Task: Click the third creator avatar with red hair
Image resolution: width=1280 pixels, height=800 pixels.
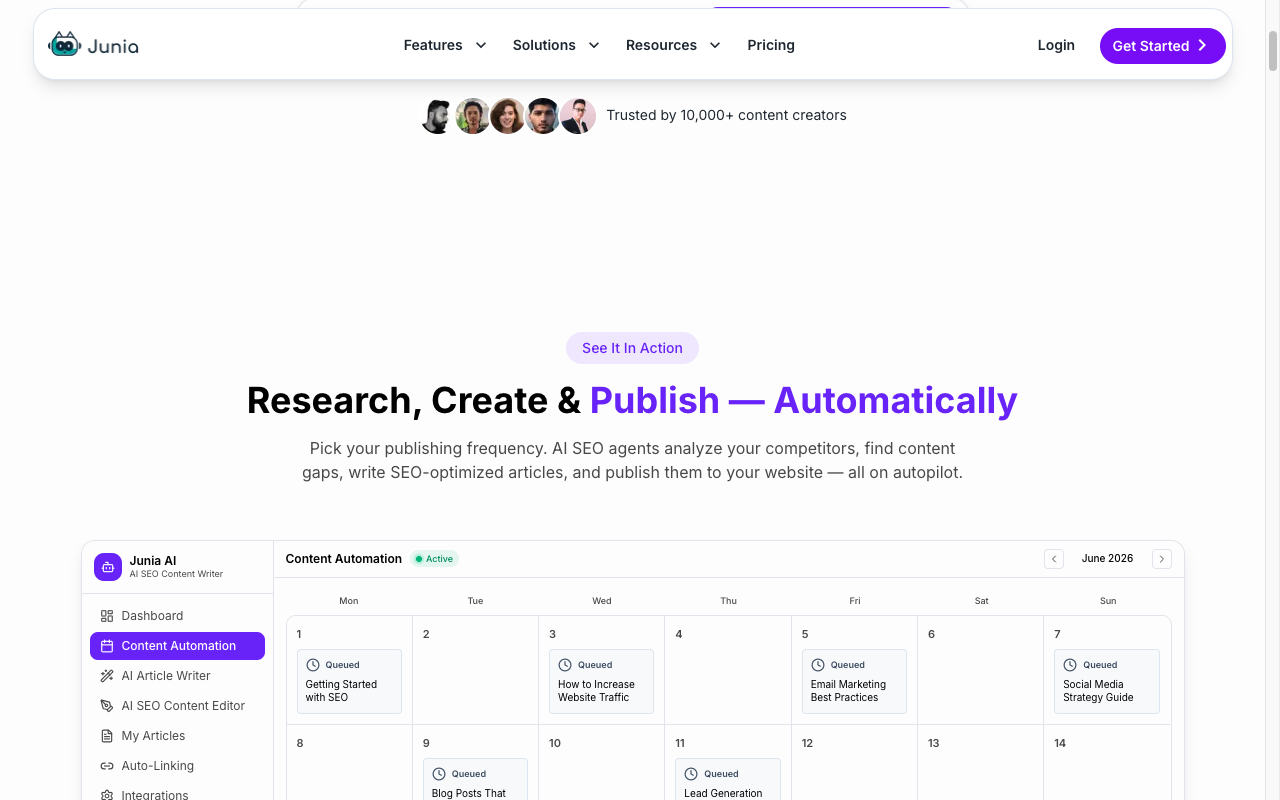Action: click(508, 116)
